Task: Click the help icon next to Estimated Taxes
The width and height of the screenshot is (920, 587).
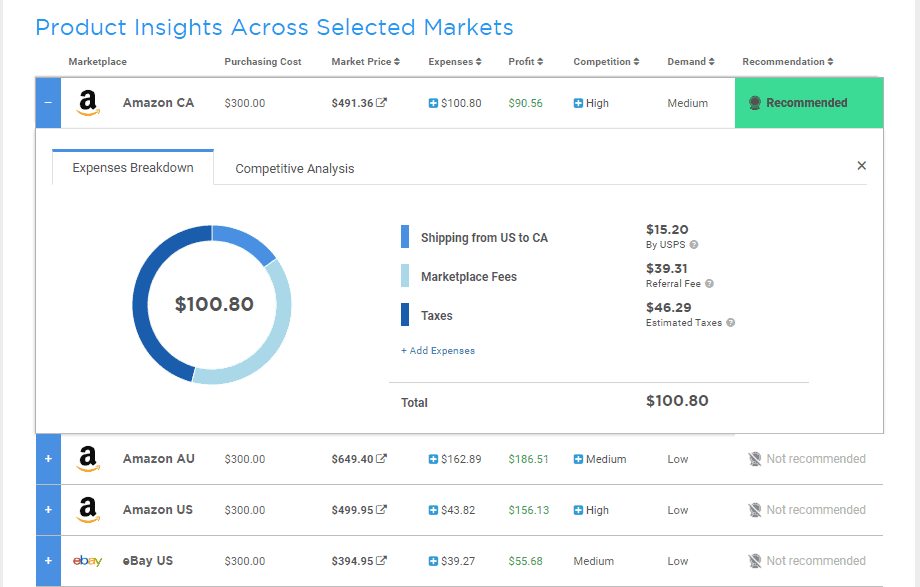Action: [731, 323]
